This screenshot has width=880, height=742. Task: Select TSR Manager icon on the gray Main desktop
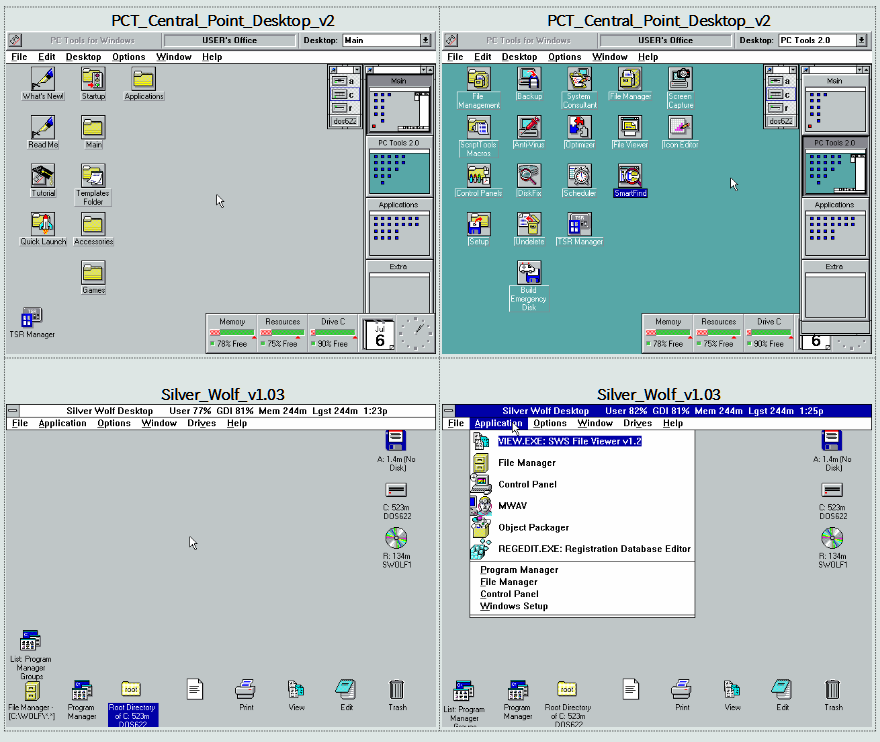tap(32, 323)
